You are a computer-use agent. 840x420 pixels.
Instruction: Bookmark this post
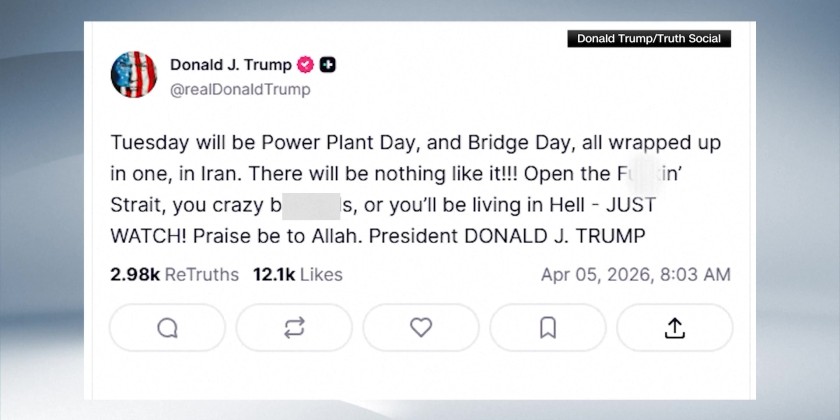tap(548, 328)
